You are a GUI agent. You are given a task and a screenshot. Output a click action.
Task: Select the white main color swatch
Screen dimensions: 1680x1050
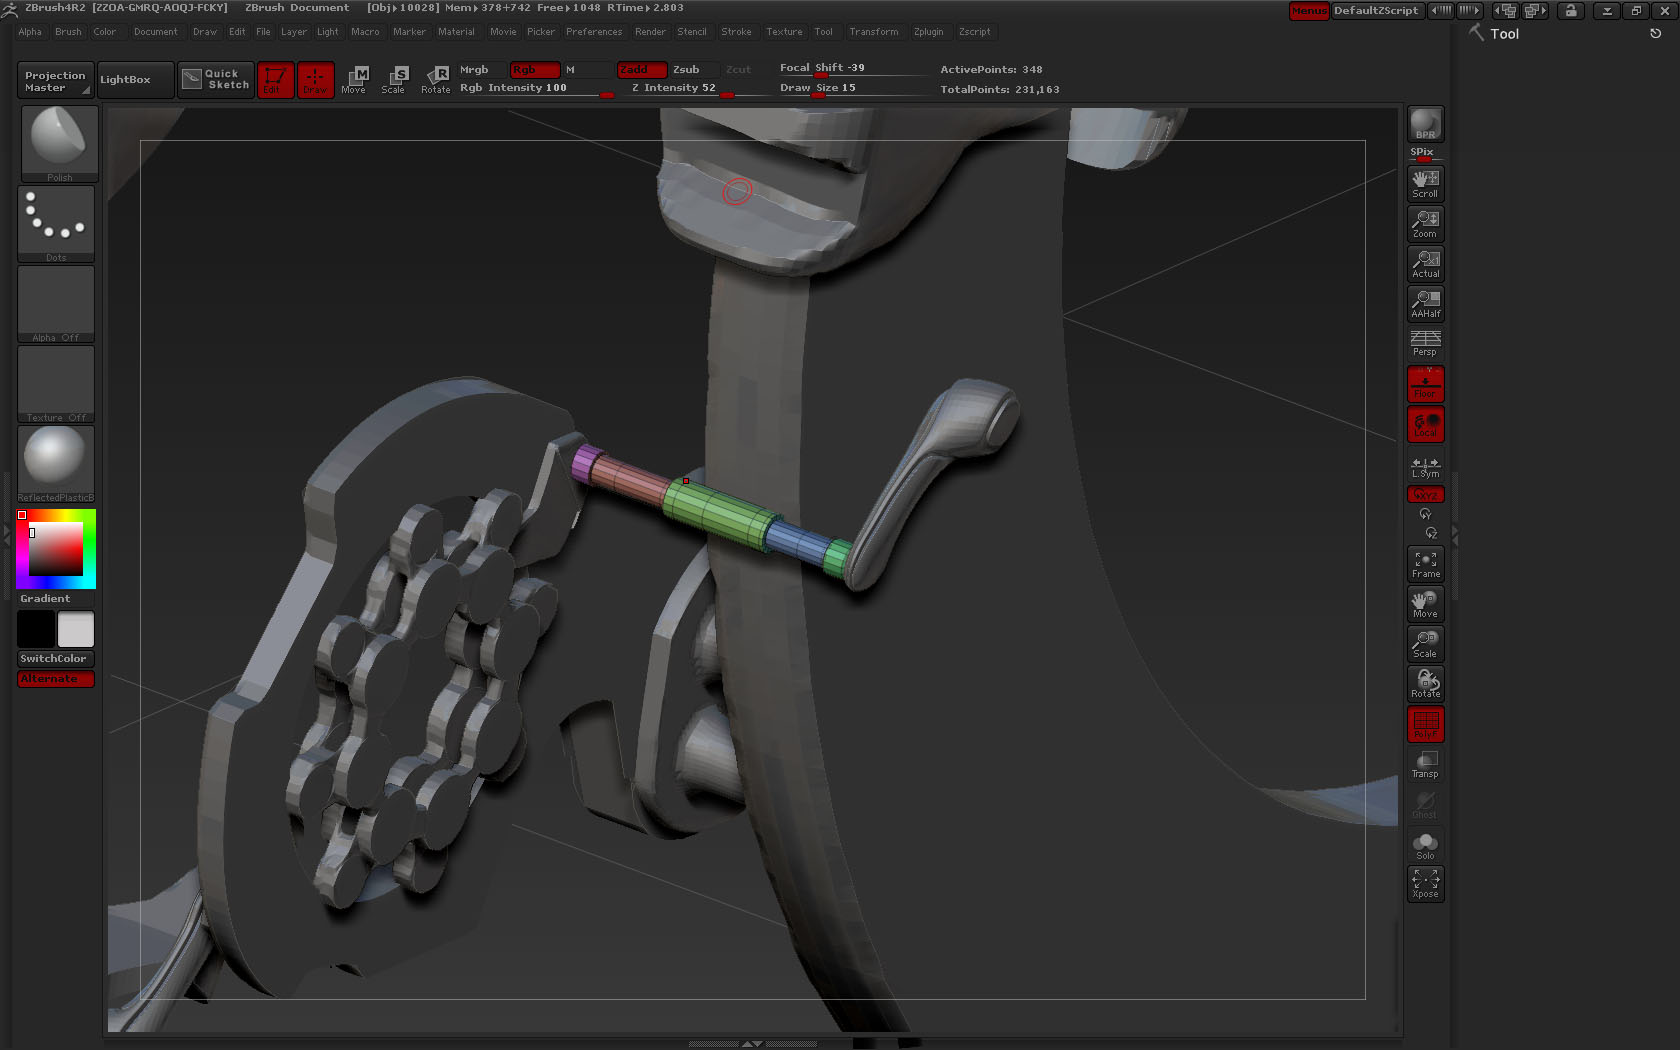[x=76, y=629]
